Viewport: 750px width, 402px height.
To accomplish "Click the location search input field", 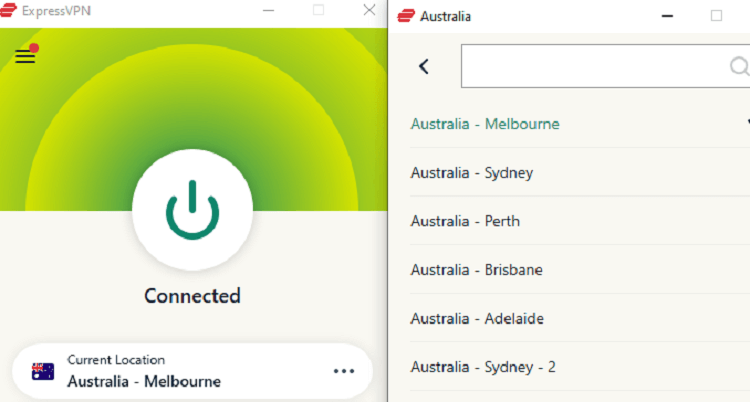I will 606,66.
